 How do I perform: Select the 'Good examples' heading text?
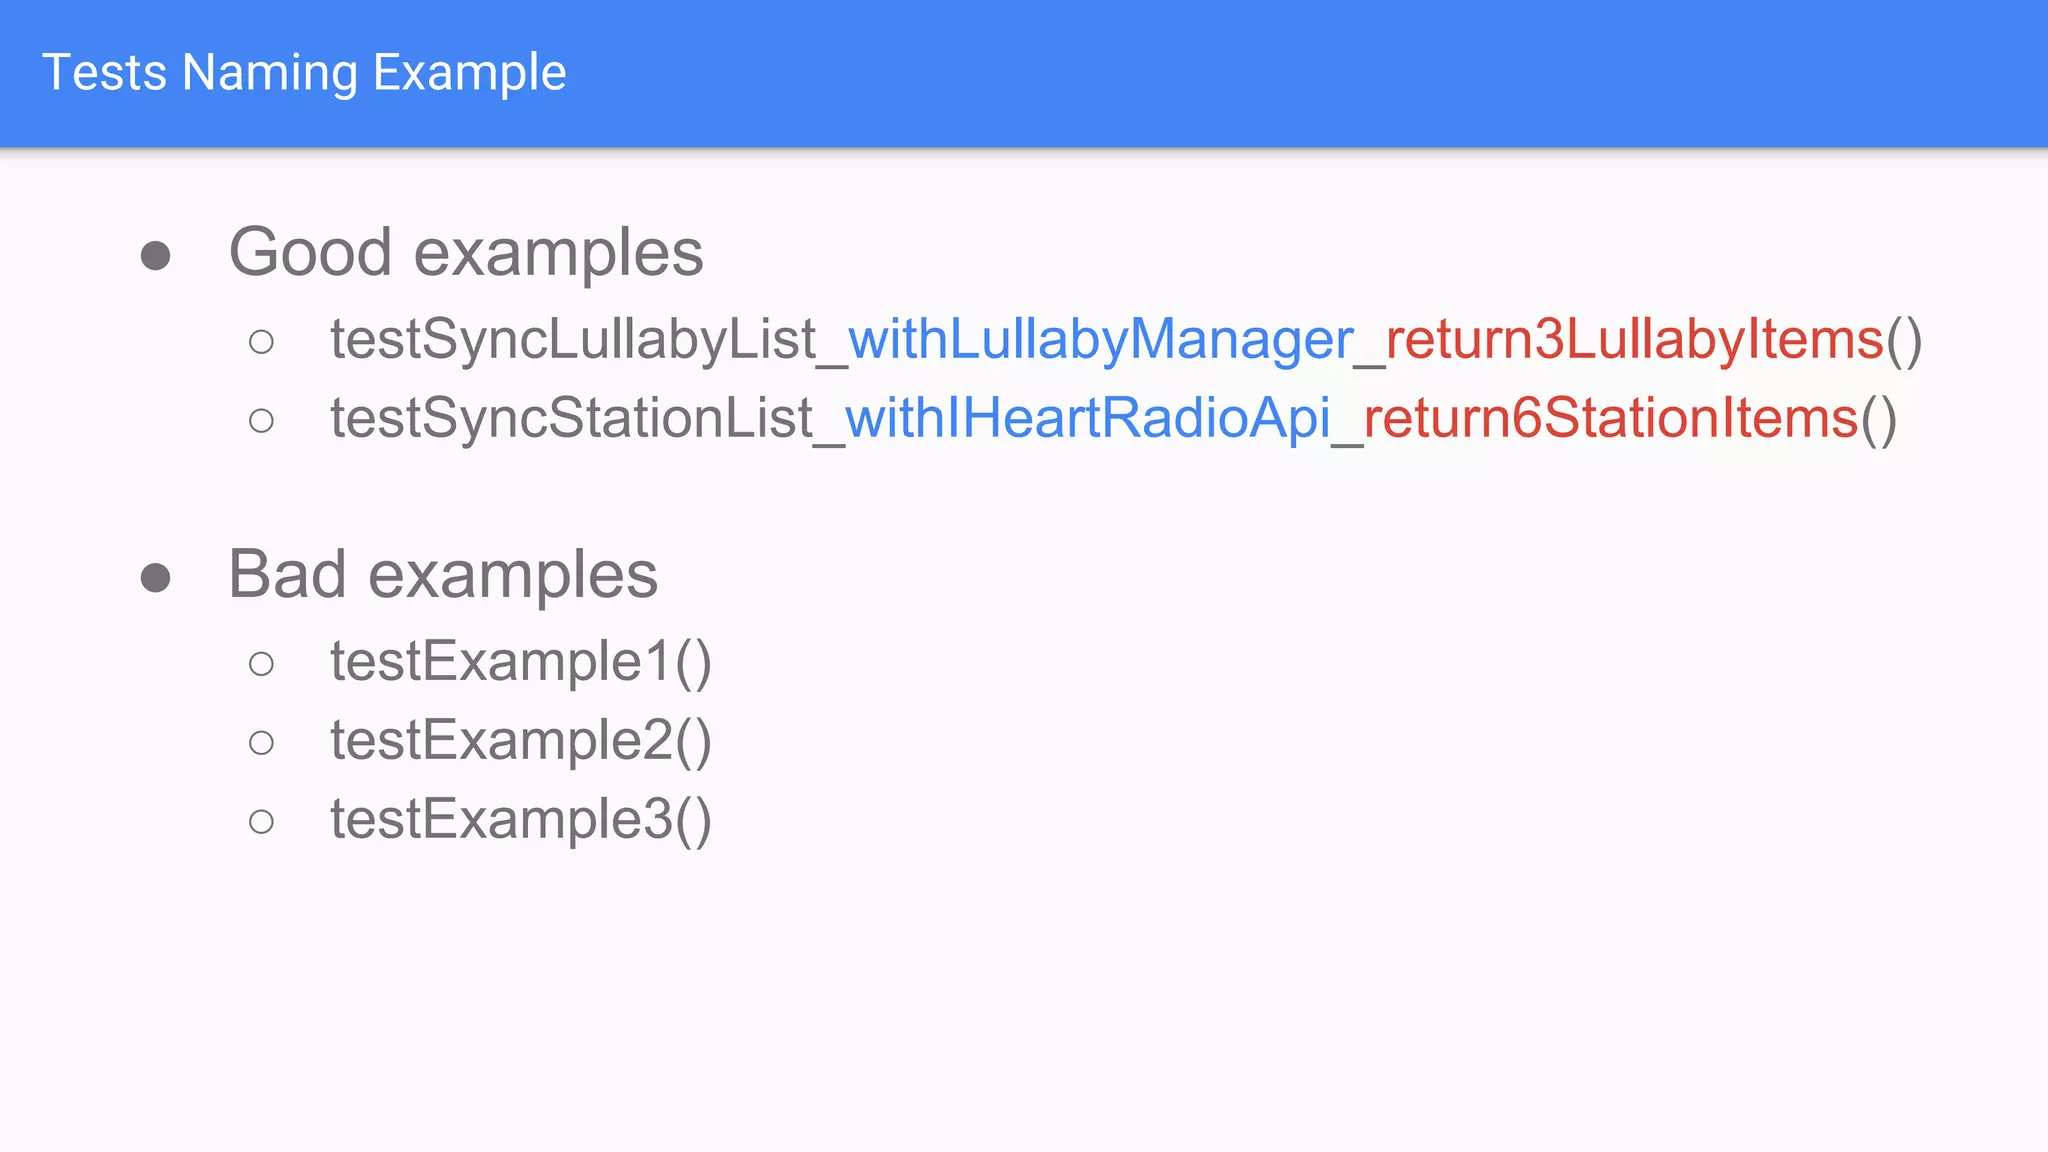click(466, 252)
